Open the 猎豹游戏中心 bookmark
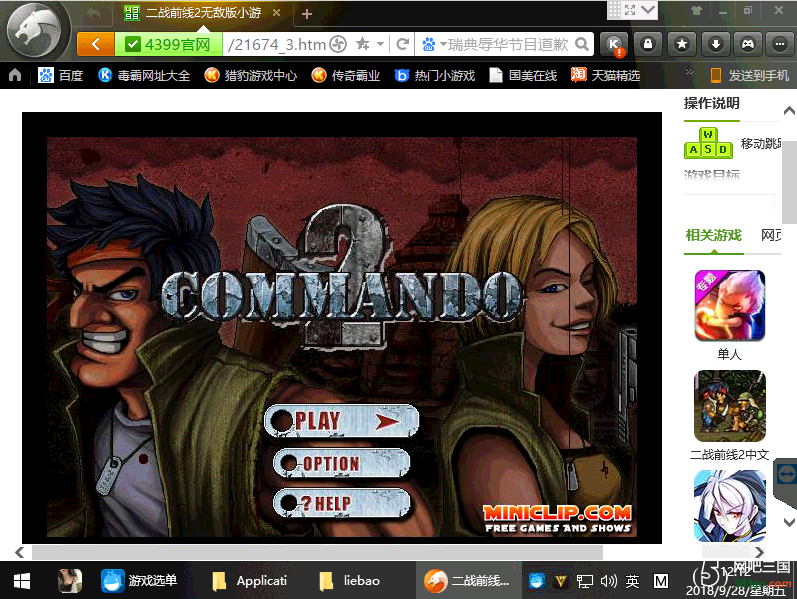Image resolution: width=797 pixels, height=599 pixels. point(251,75)
